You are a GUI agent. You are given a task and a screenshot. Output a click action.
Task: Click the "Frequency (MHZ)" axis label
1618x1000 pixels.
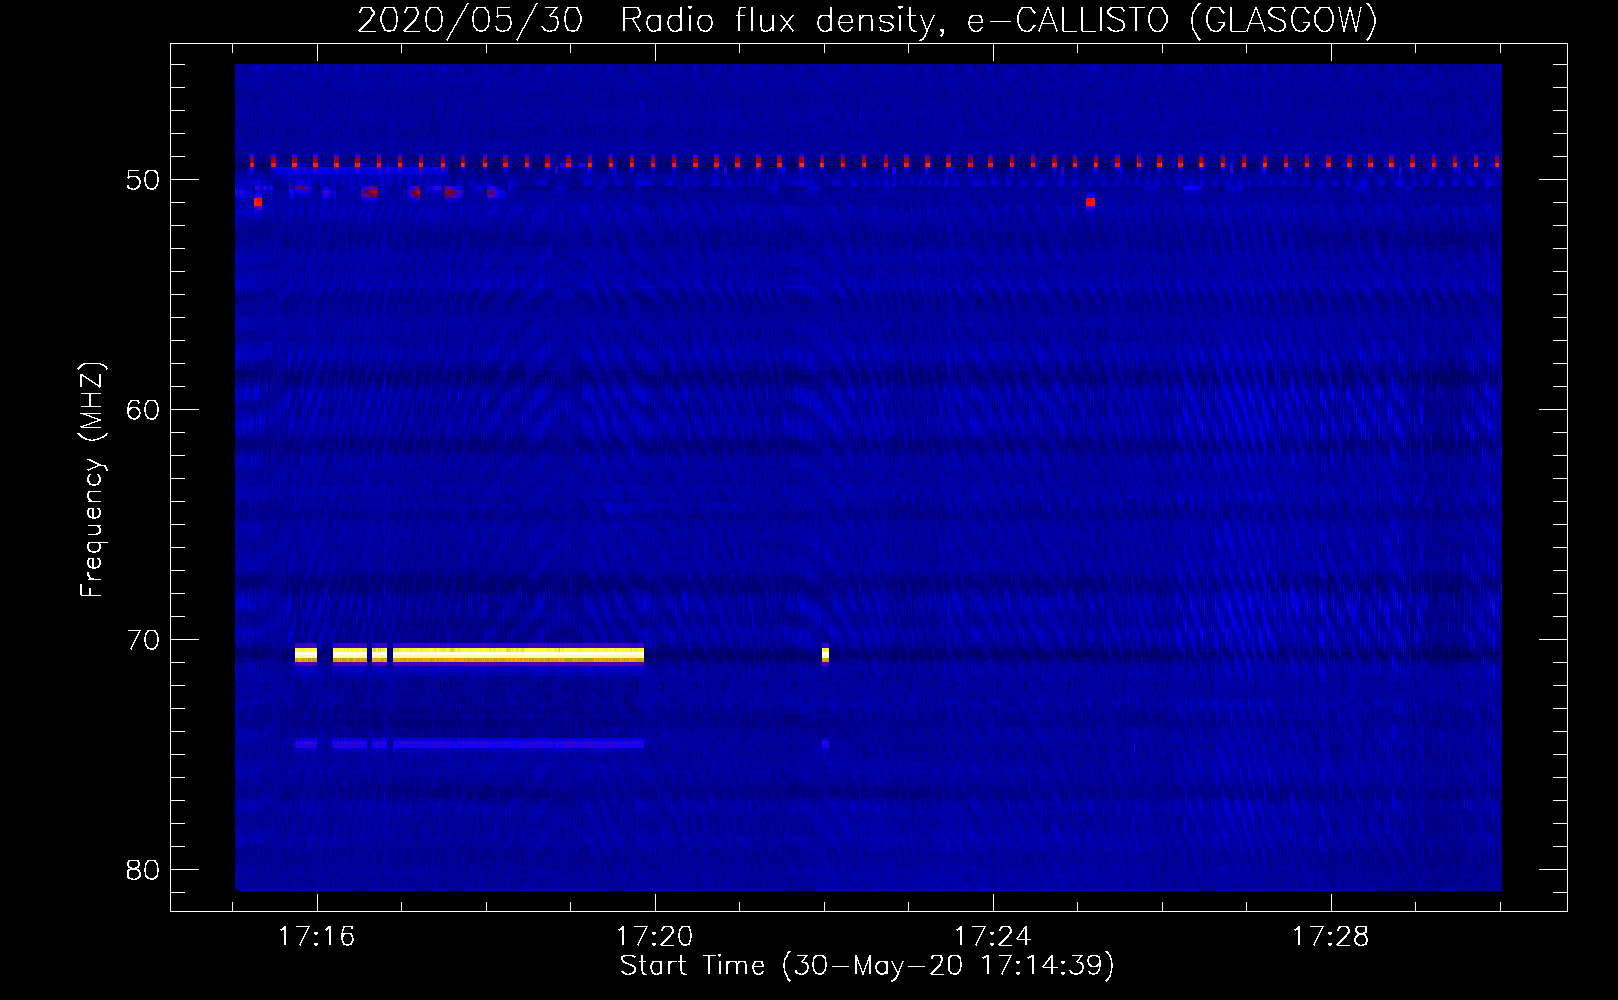pos(92,479)
